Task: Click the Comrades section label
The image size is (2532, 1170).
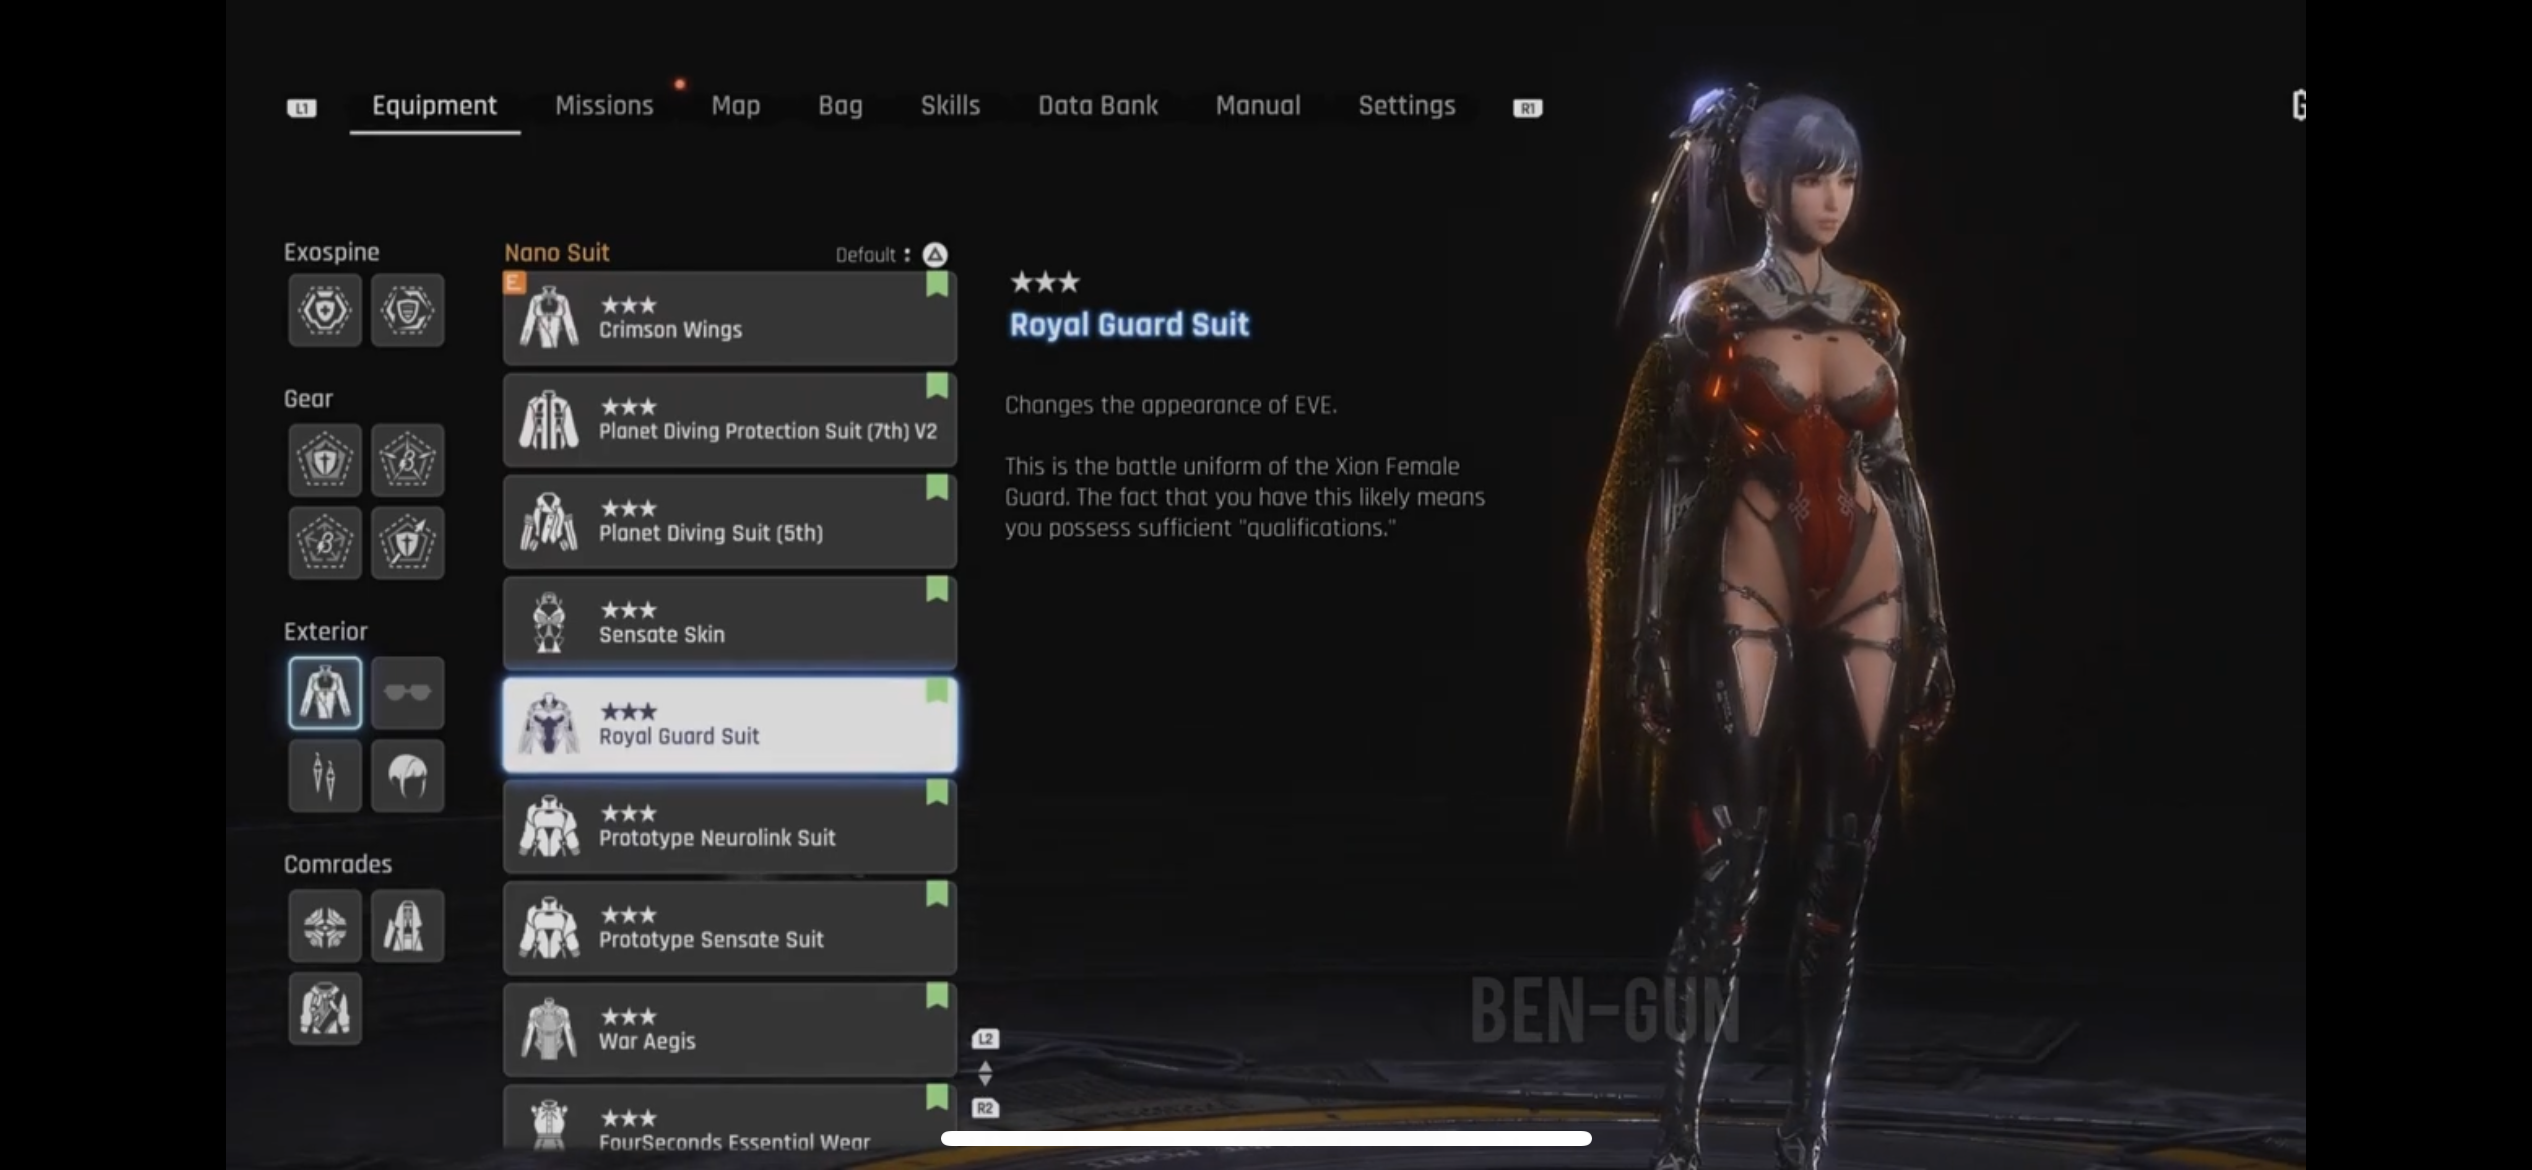Action: click(x=337, y=864)
